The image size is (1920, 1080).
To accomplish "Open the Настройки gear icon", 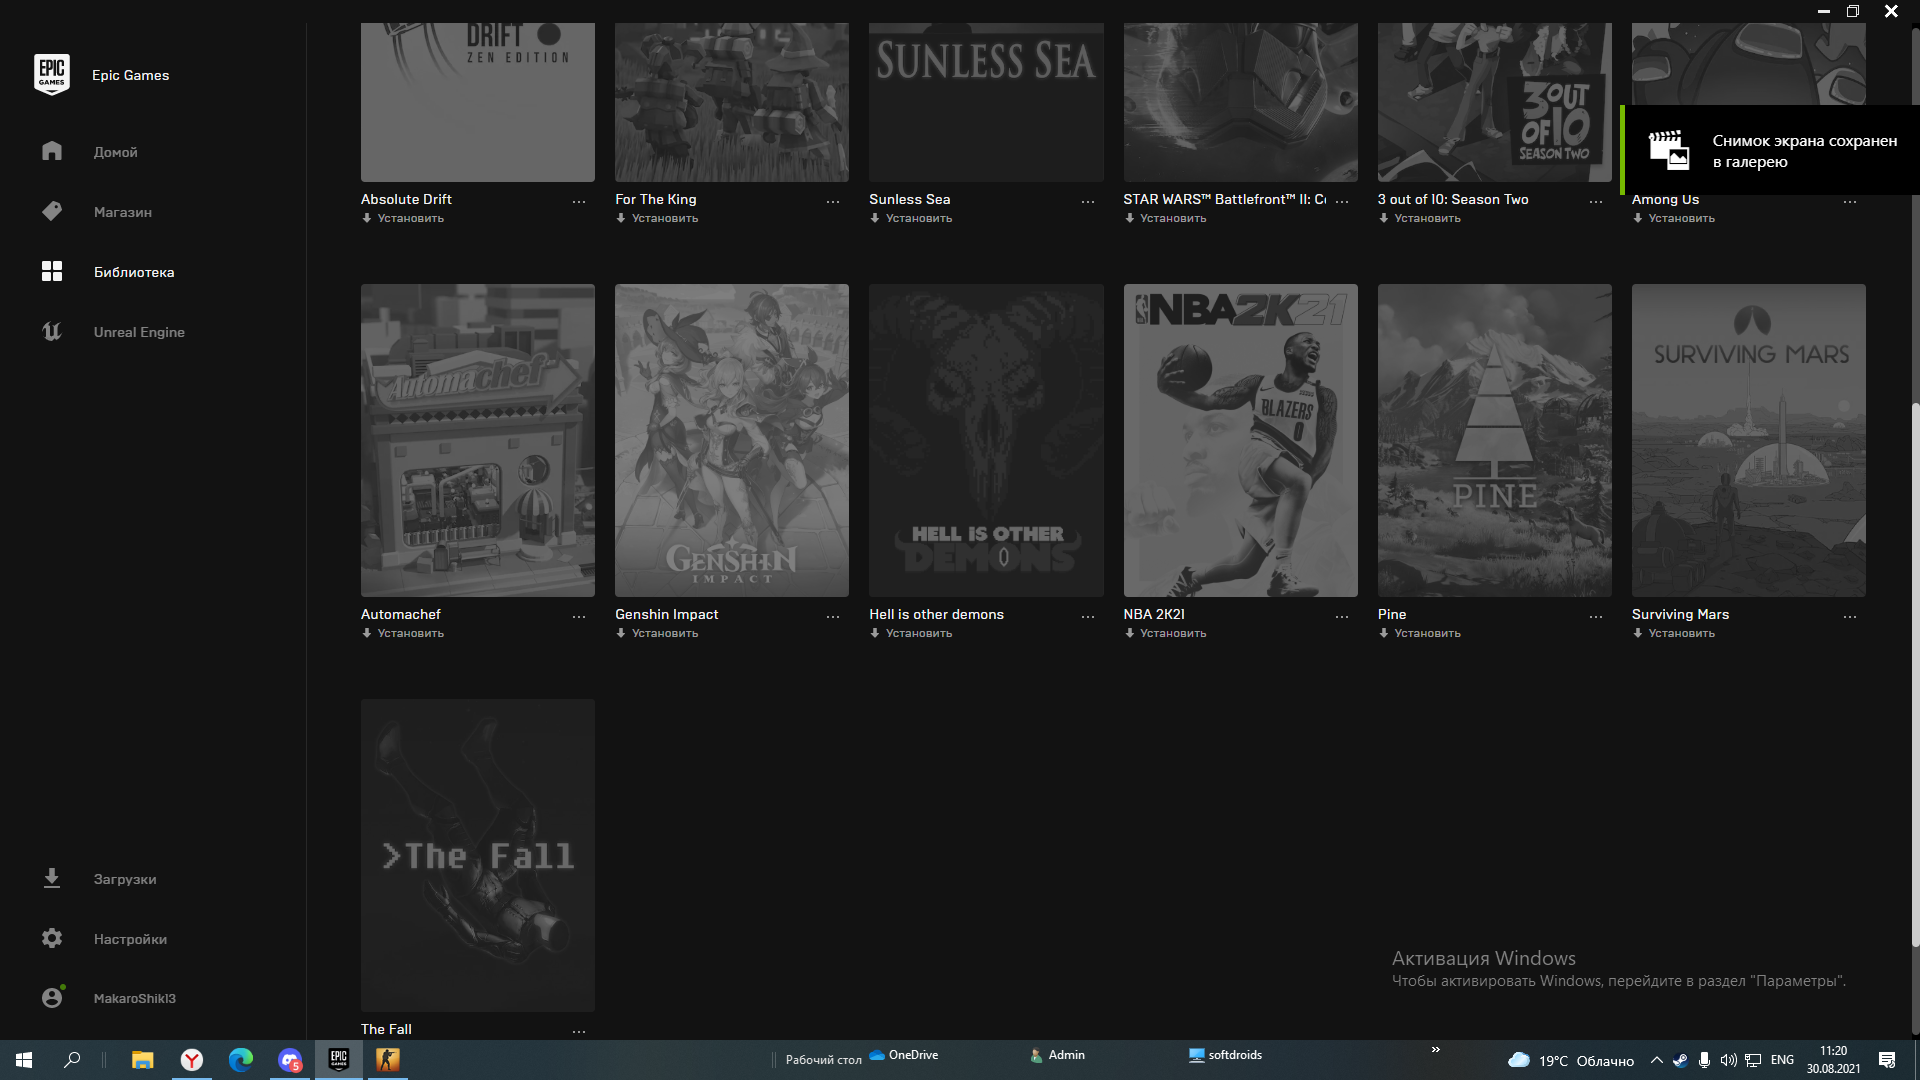I will point(52,938).
